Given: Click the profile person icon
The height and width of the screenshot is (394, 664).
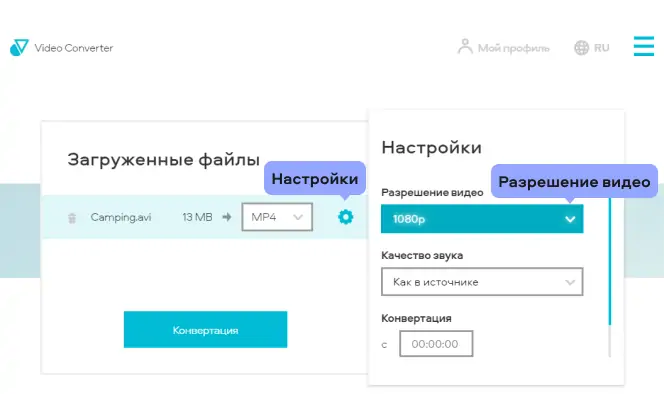Looking at the screenshot, I should (465, 47).
